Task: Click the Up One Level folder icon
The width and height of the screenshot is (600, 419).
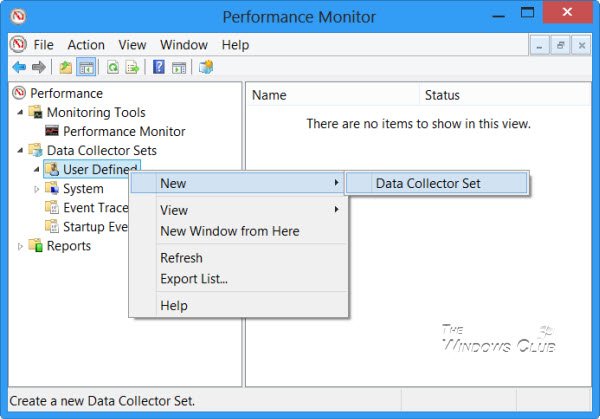Action: coord(66,67)
